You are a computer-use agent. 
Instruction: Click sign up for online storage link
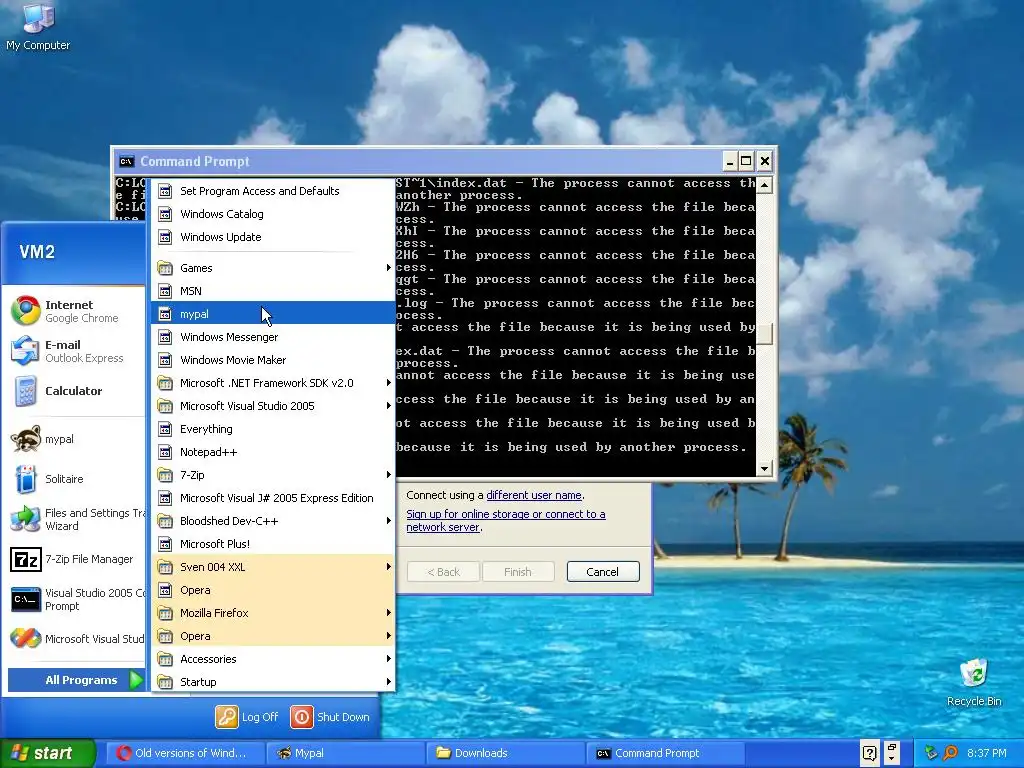coord(505,520)
